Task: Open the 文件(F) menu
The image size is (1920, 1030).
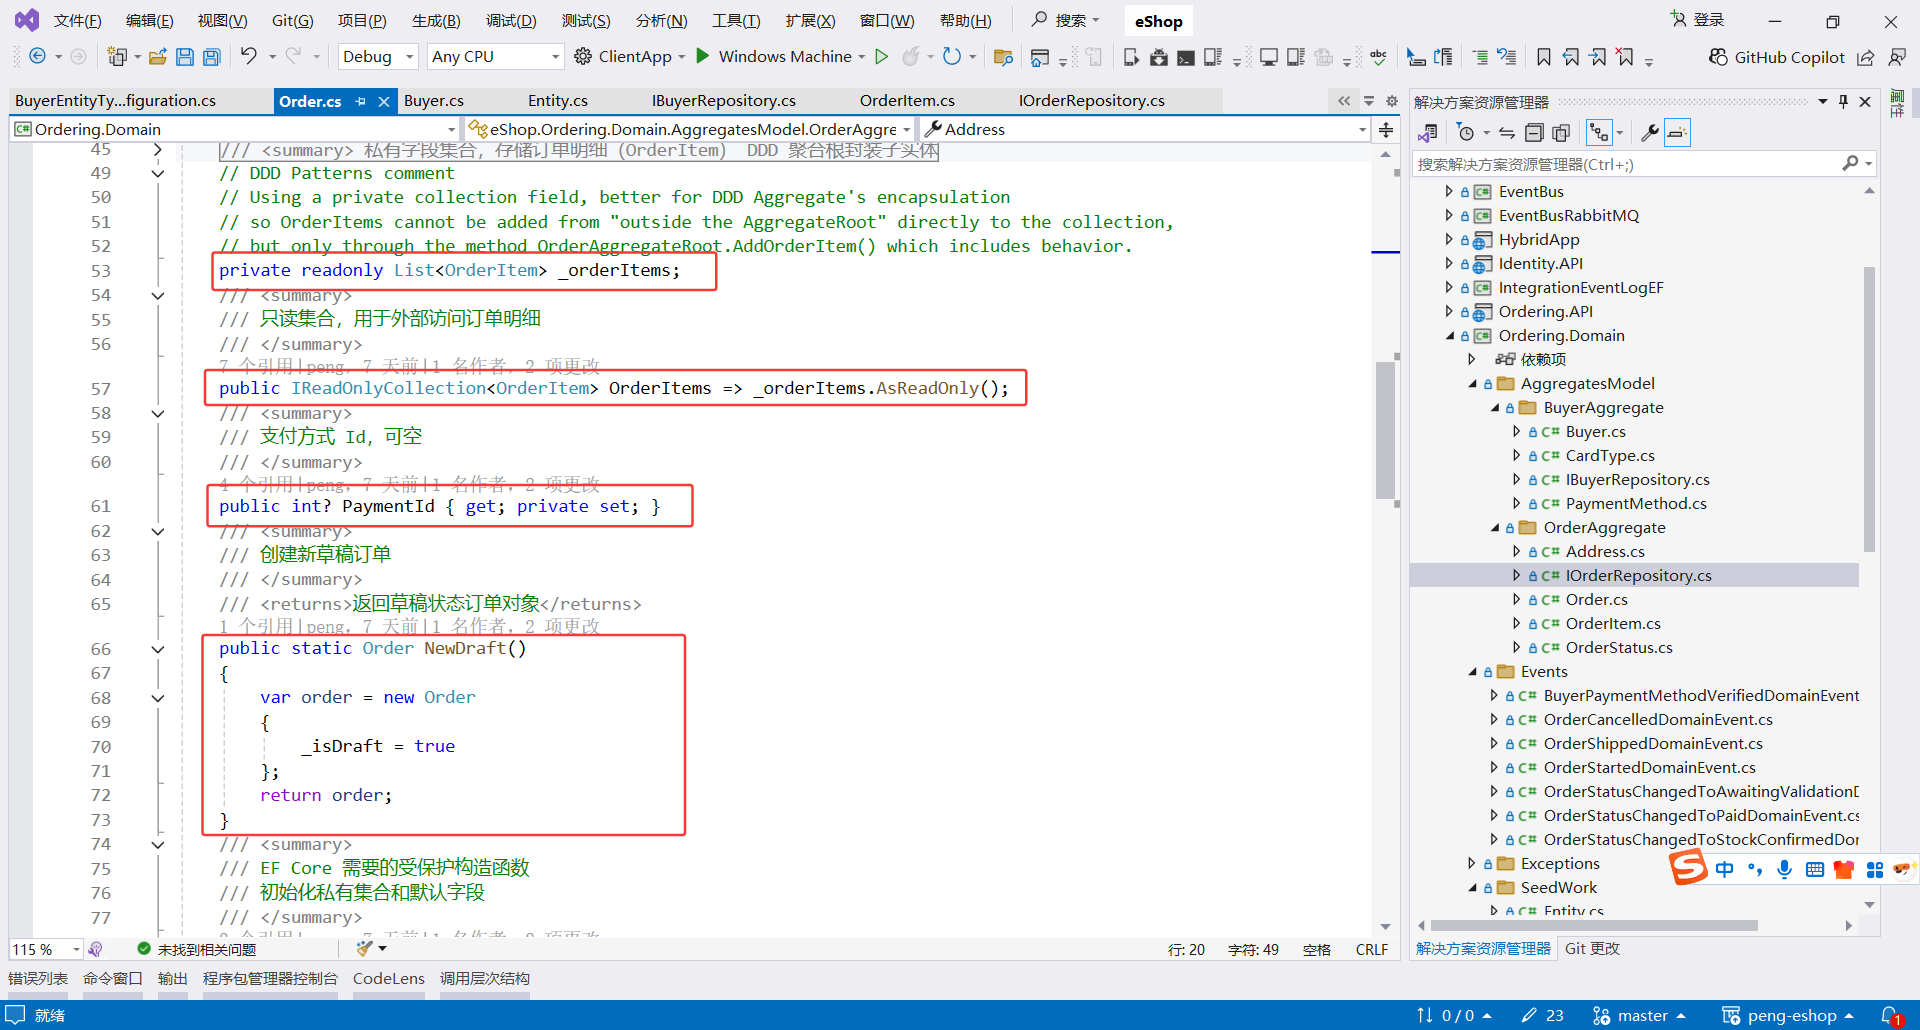Action: coord(77,20)
